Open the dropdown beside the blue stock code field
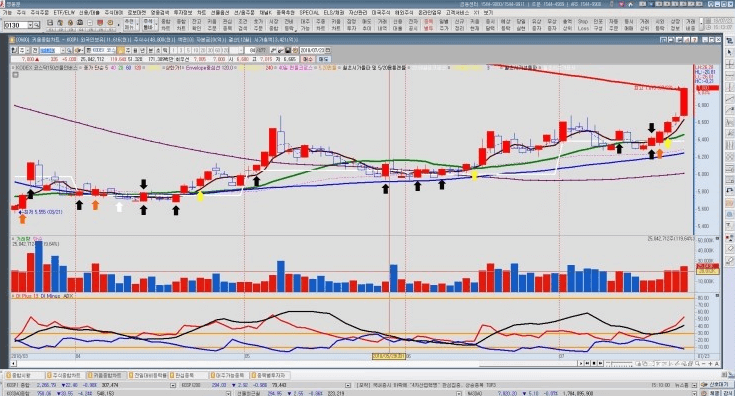This screenshot has width=735, height=396. 63,50
